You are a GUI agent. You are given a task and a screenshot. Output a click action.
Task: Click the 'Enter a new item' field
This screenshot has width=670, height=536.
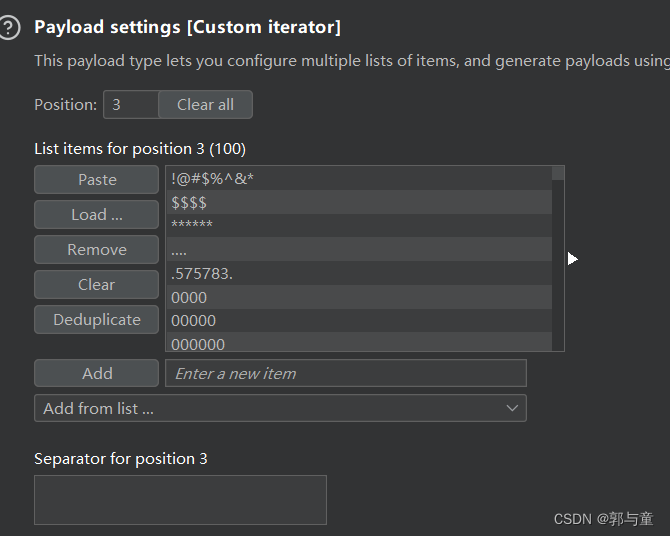[345, 373]
